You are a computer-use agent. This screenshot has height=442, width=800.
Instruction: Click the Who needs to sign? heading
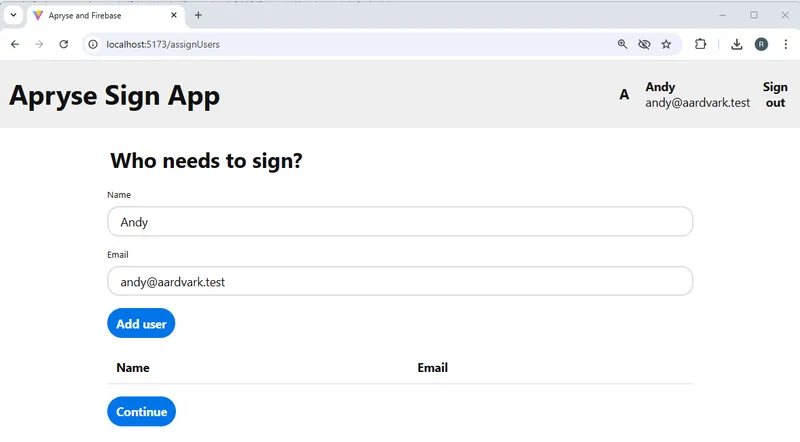tap(206, 161)
